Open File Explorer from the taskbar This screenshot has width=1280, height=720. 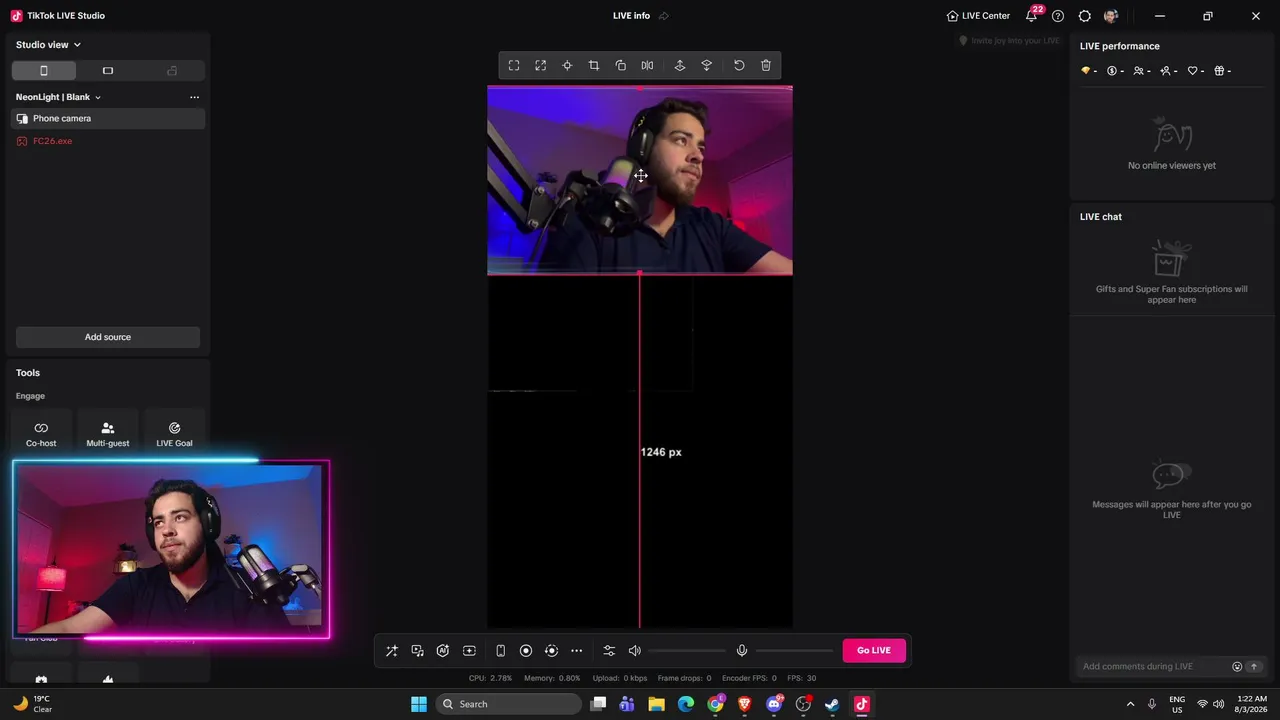click(x=656, y=704)
